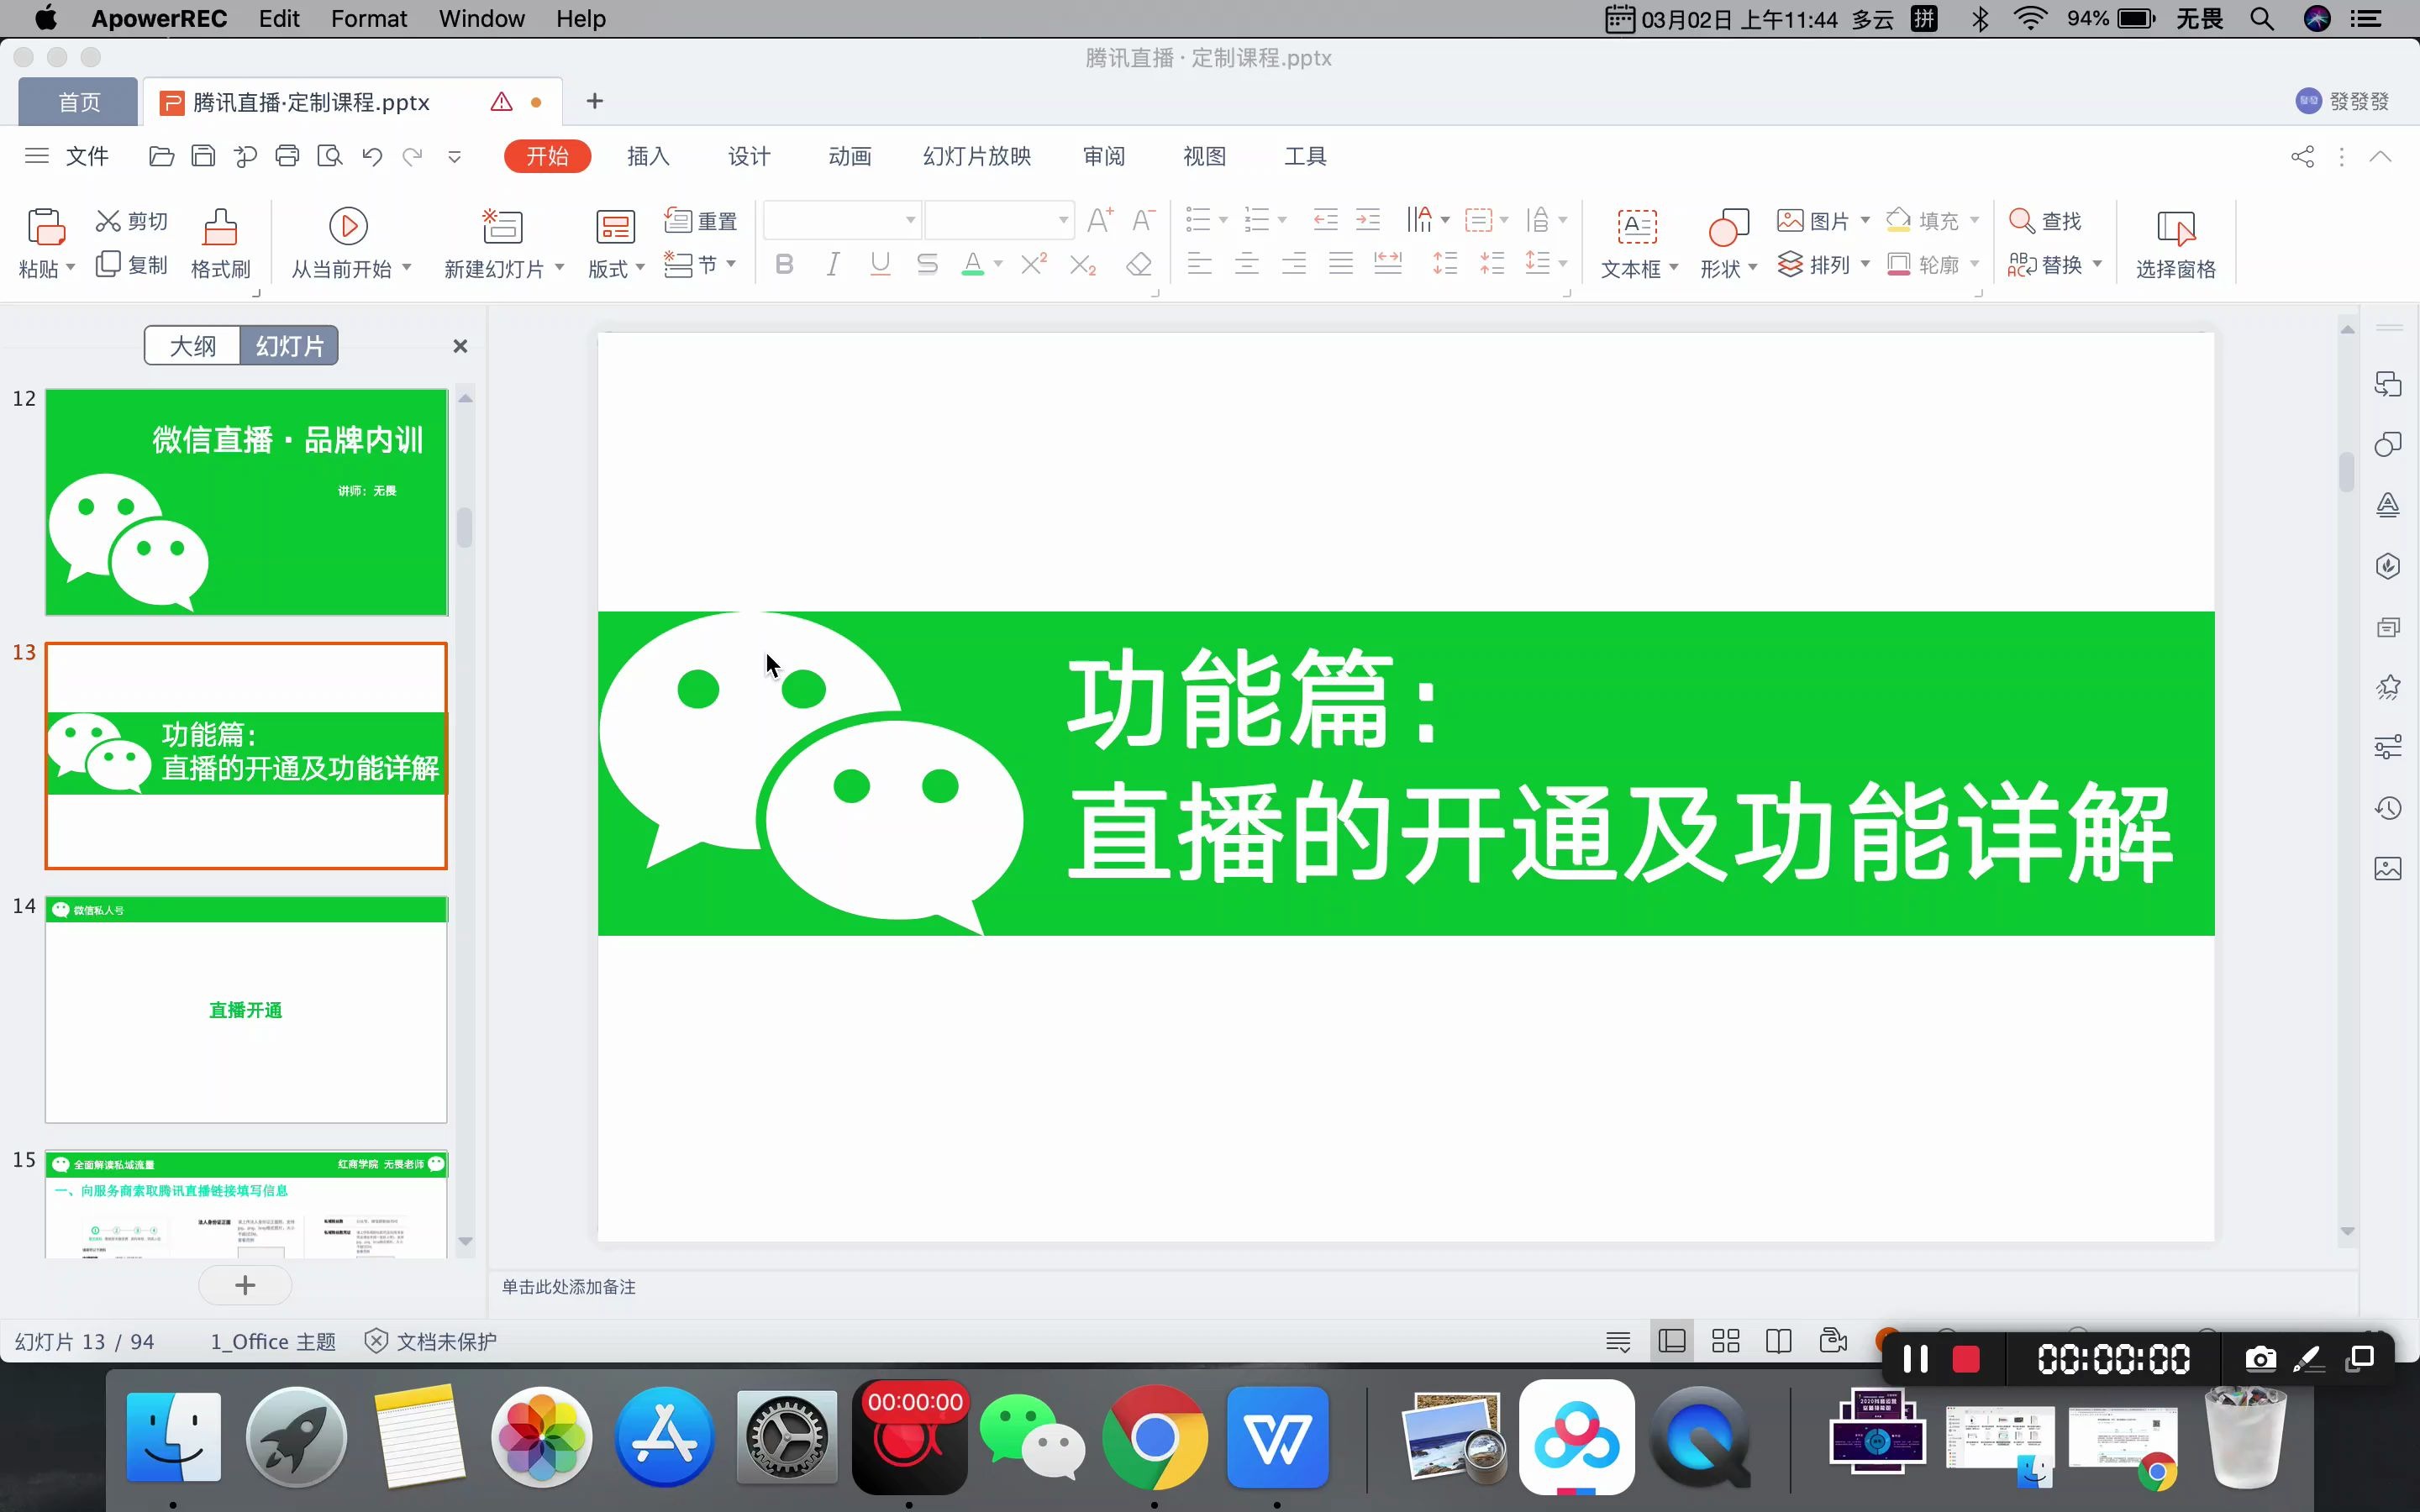
Task: Take a screenshot with recorder camera icon
Action: (x=2261, y=1358)
